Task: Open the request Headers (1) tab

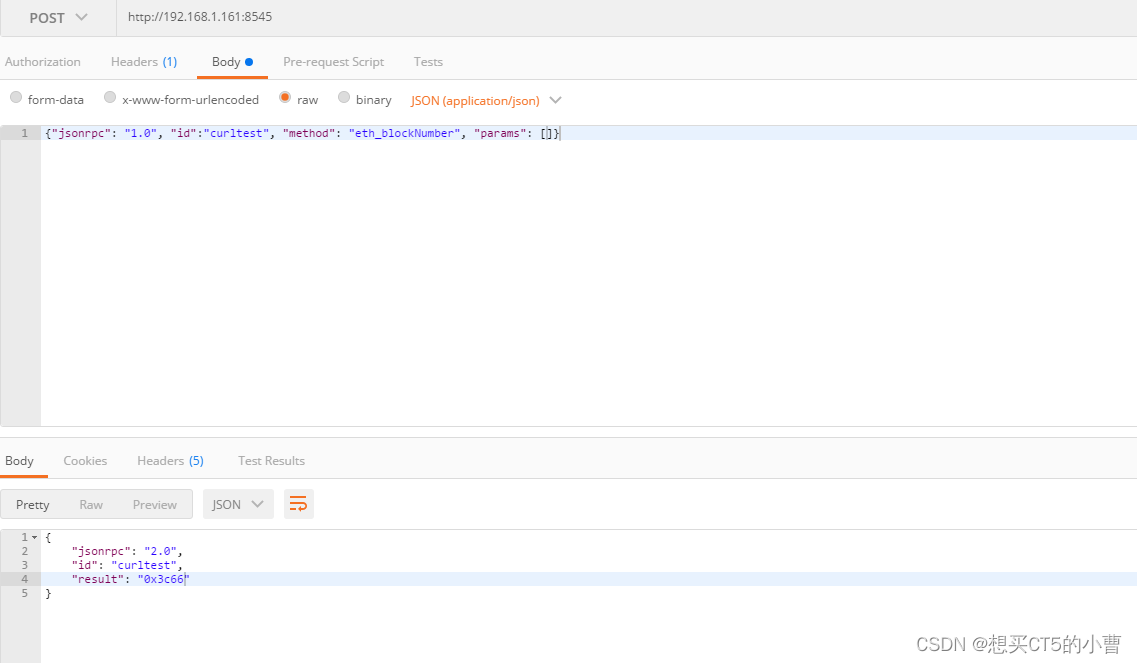Action: tap(143, 61)
